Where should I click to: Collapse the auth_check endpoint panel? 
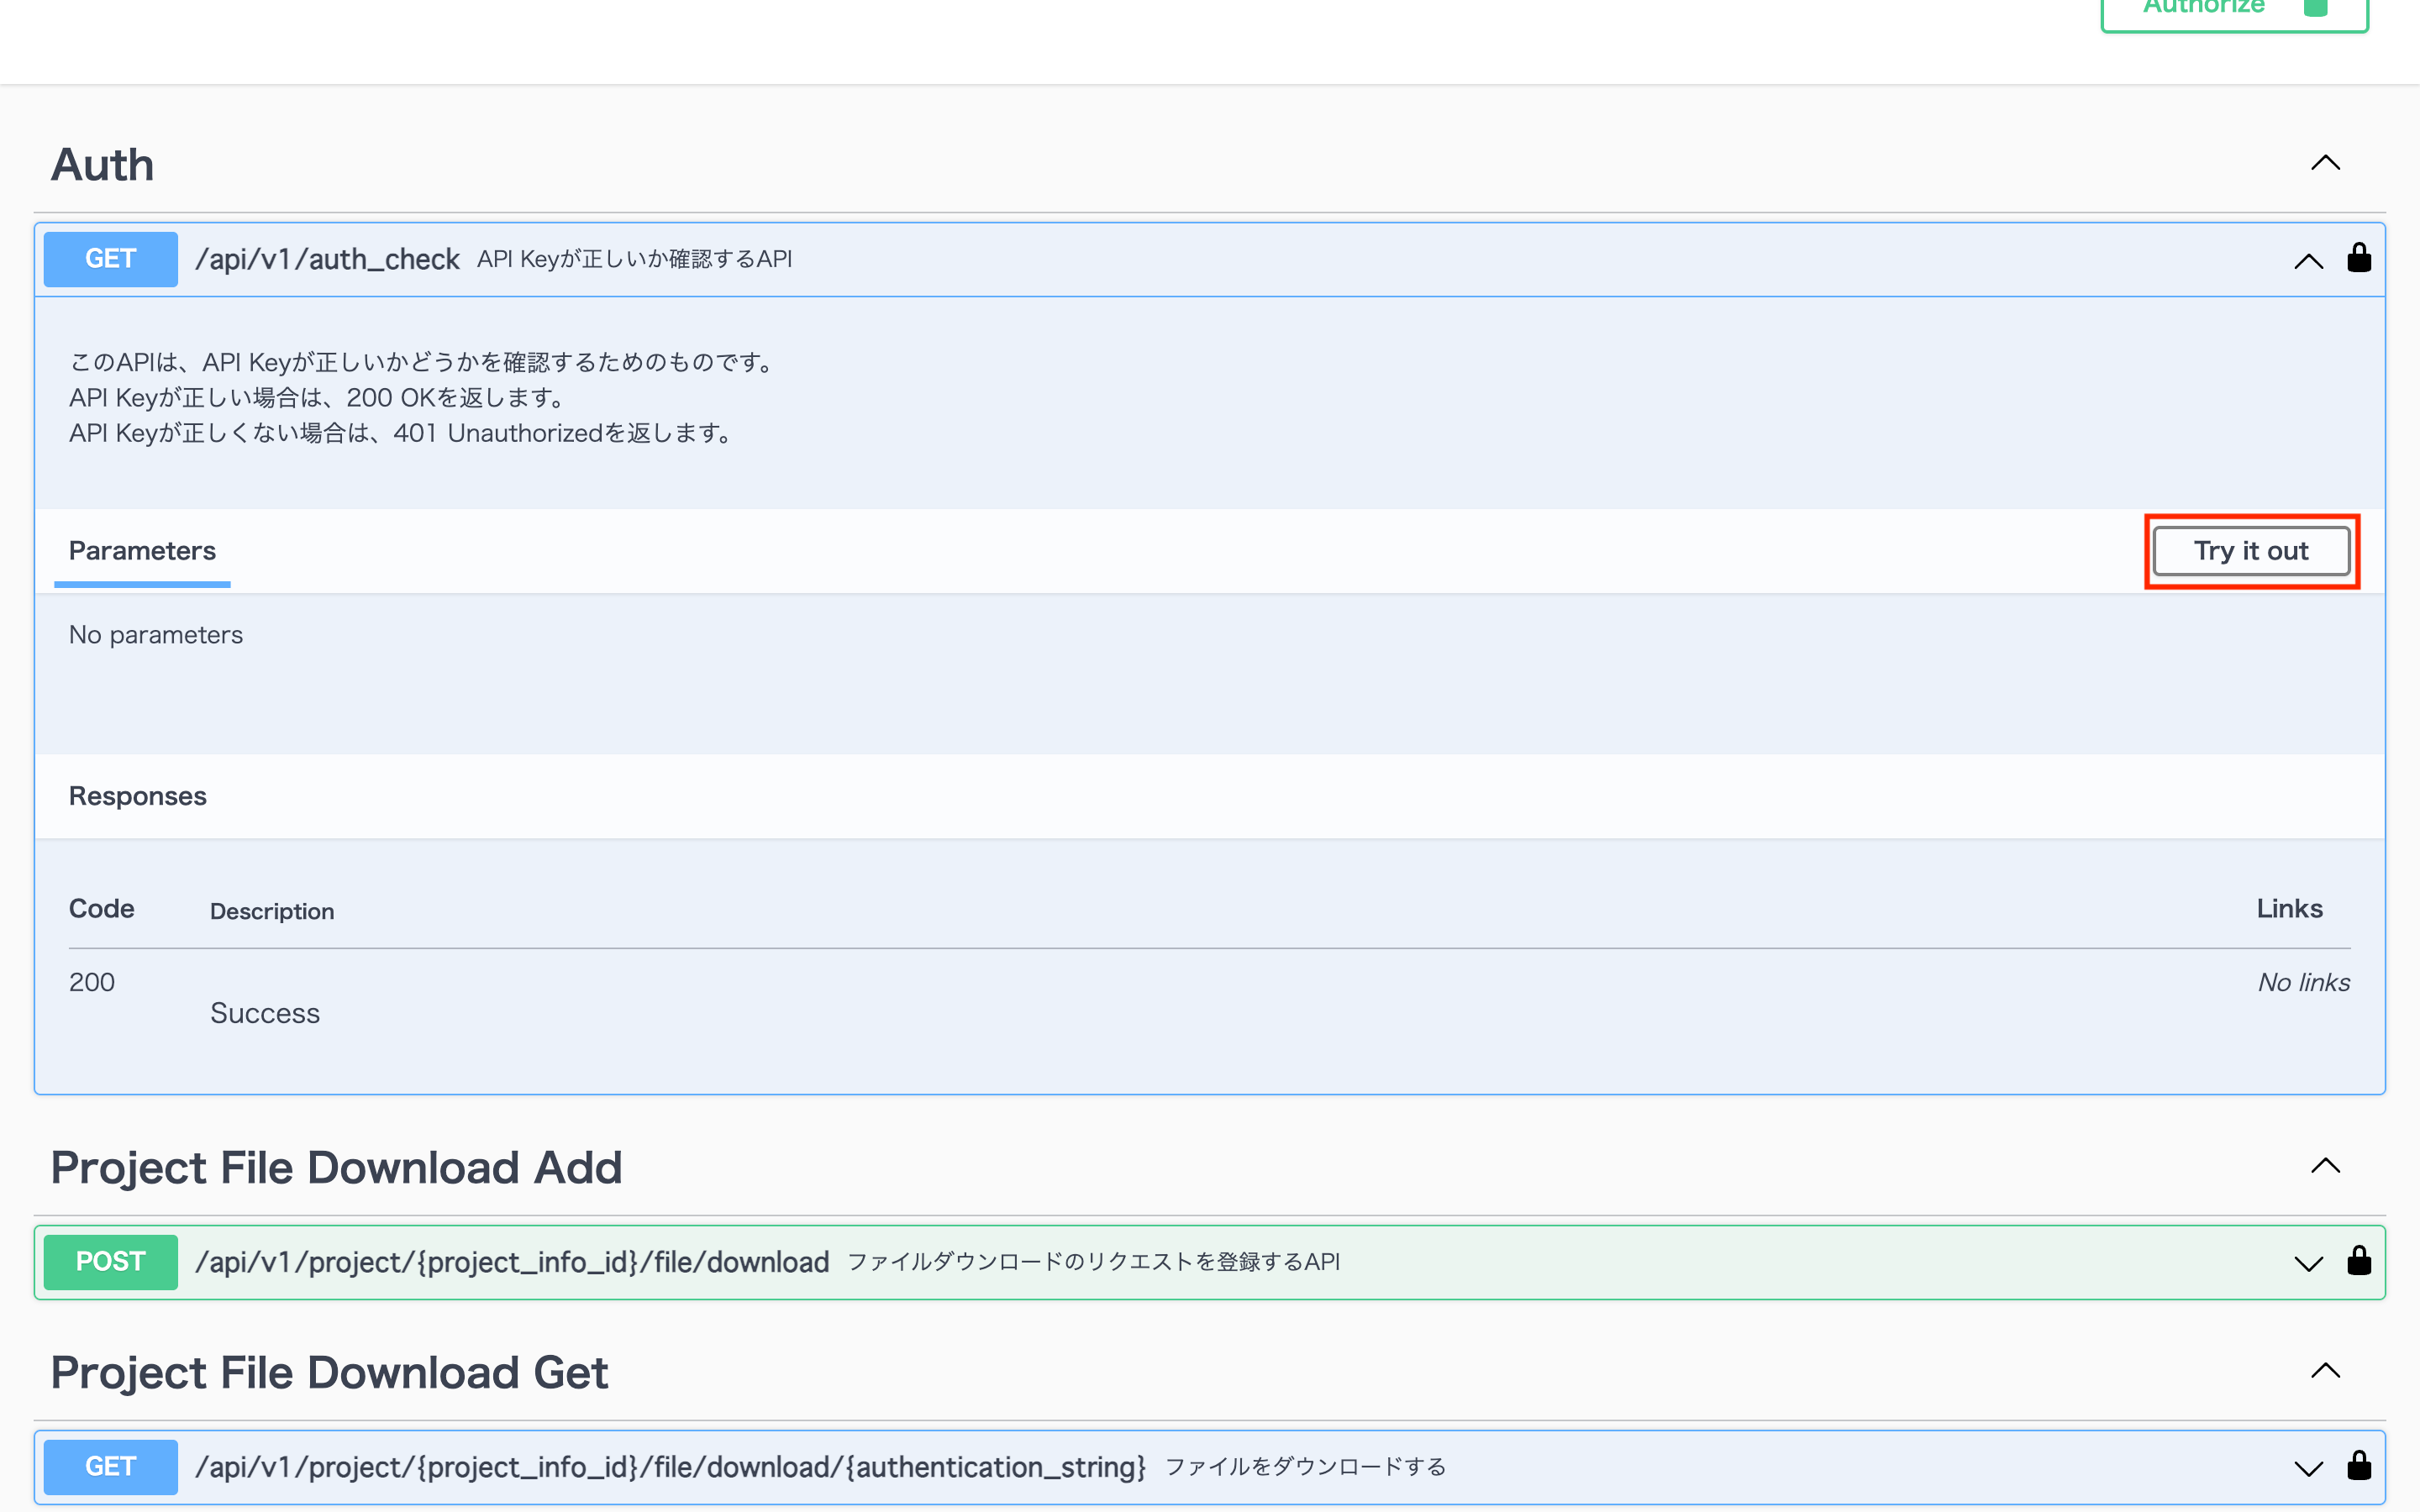click(x=2308, y=262)
